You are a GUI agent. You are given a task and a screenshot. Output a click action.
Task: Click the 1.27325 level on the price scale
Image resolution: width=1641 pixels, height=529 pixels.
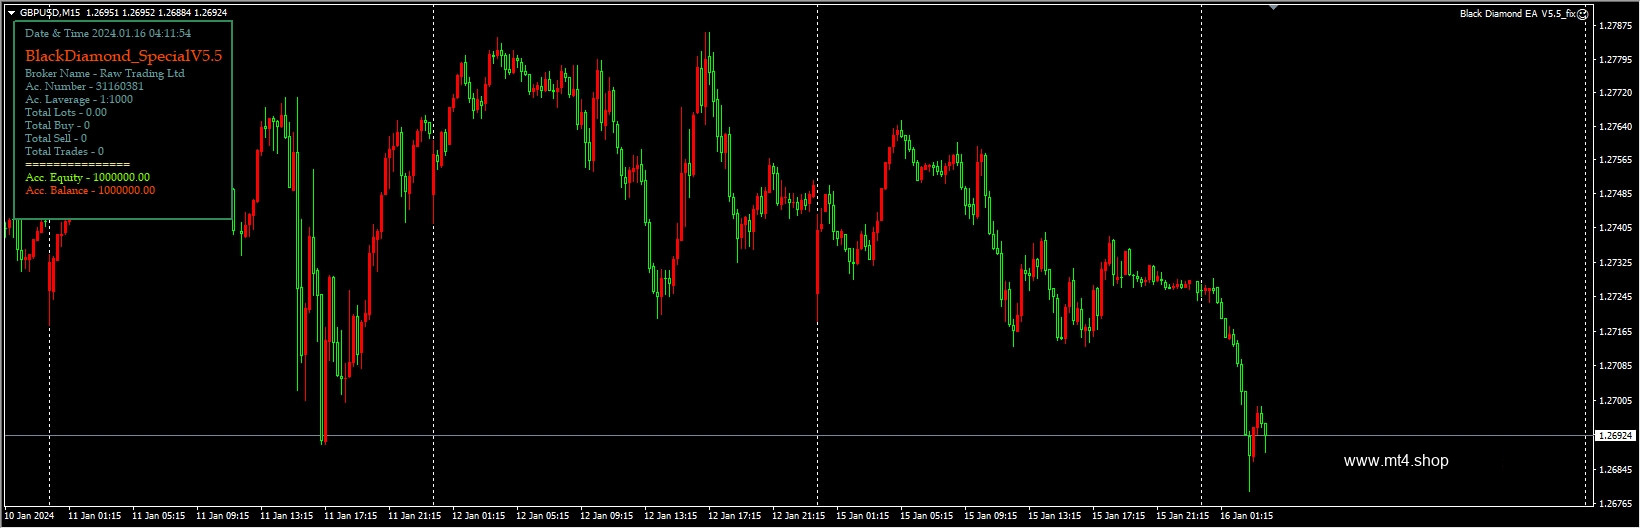[1616, 263]
